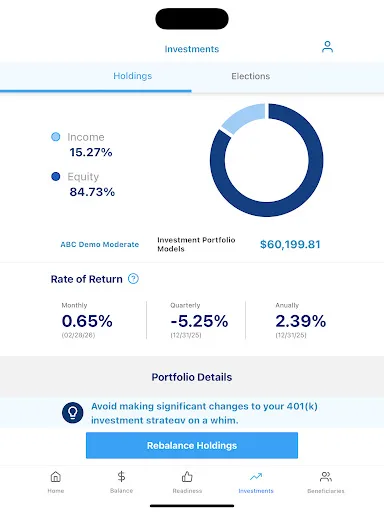Open the ABC Demo Moderate link

pos(100,244)
